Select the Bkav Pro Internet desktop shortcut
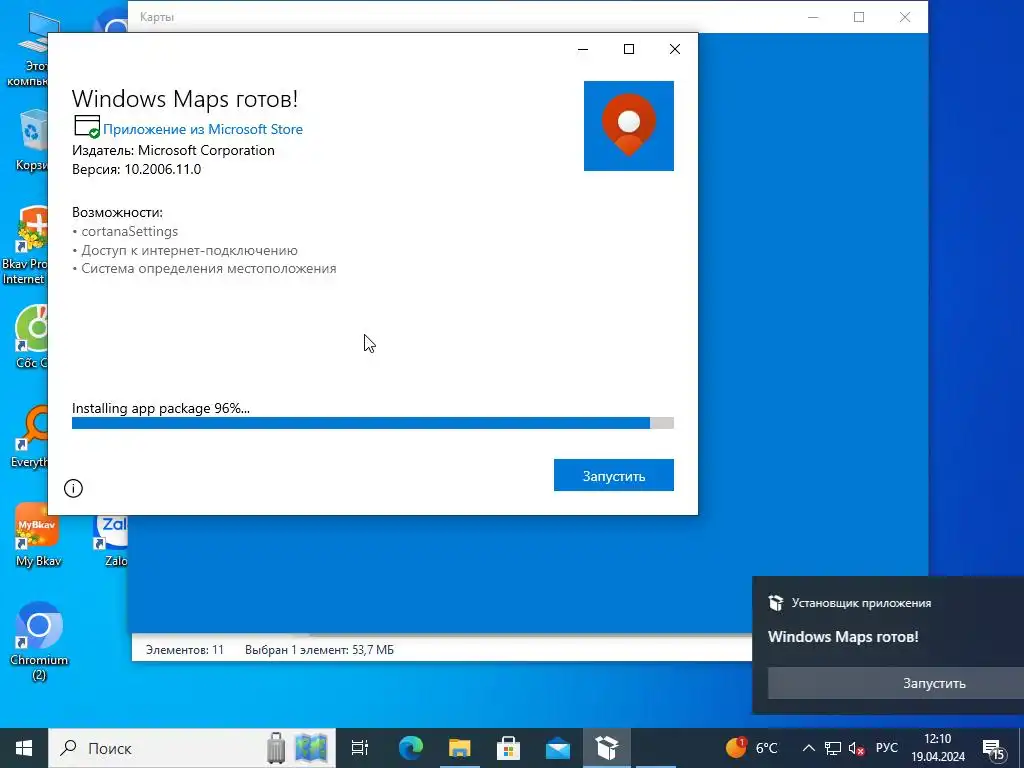The height and width of the screenshot is (768, 1024). point(25,246)
